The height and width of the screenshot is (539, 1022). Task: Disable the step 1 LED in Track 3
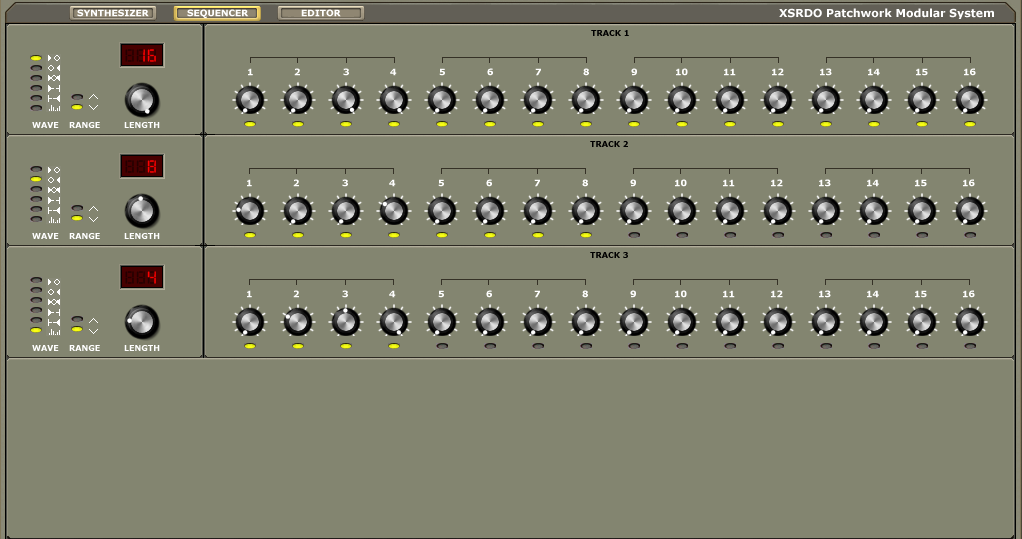pyautogui.click(x=250, y=346)
